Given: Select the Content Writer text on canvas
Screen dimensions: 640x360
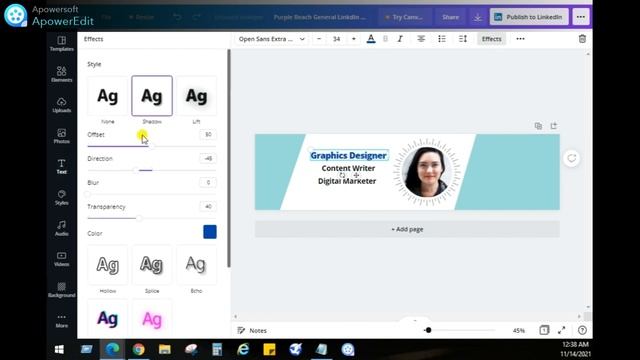Looking at the screenshot, I should pos(348,168).
